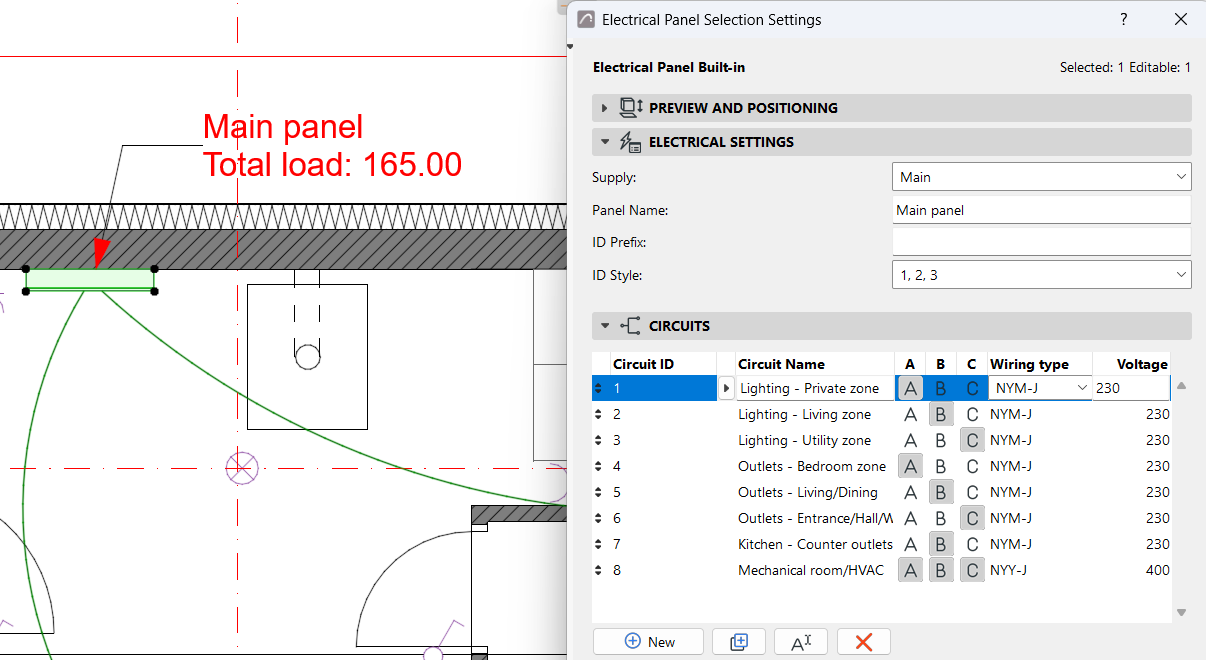Viewport: 1206px width, 660px height.
Task: Click the 400 voltage value
Action: [1157, 570]
